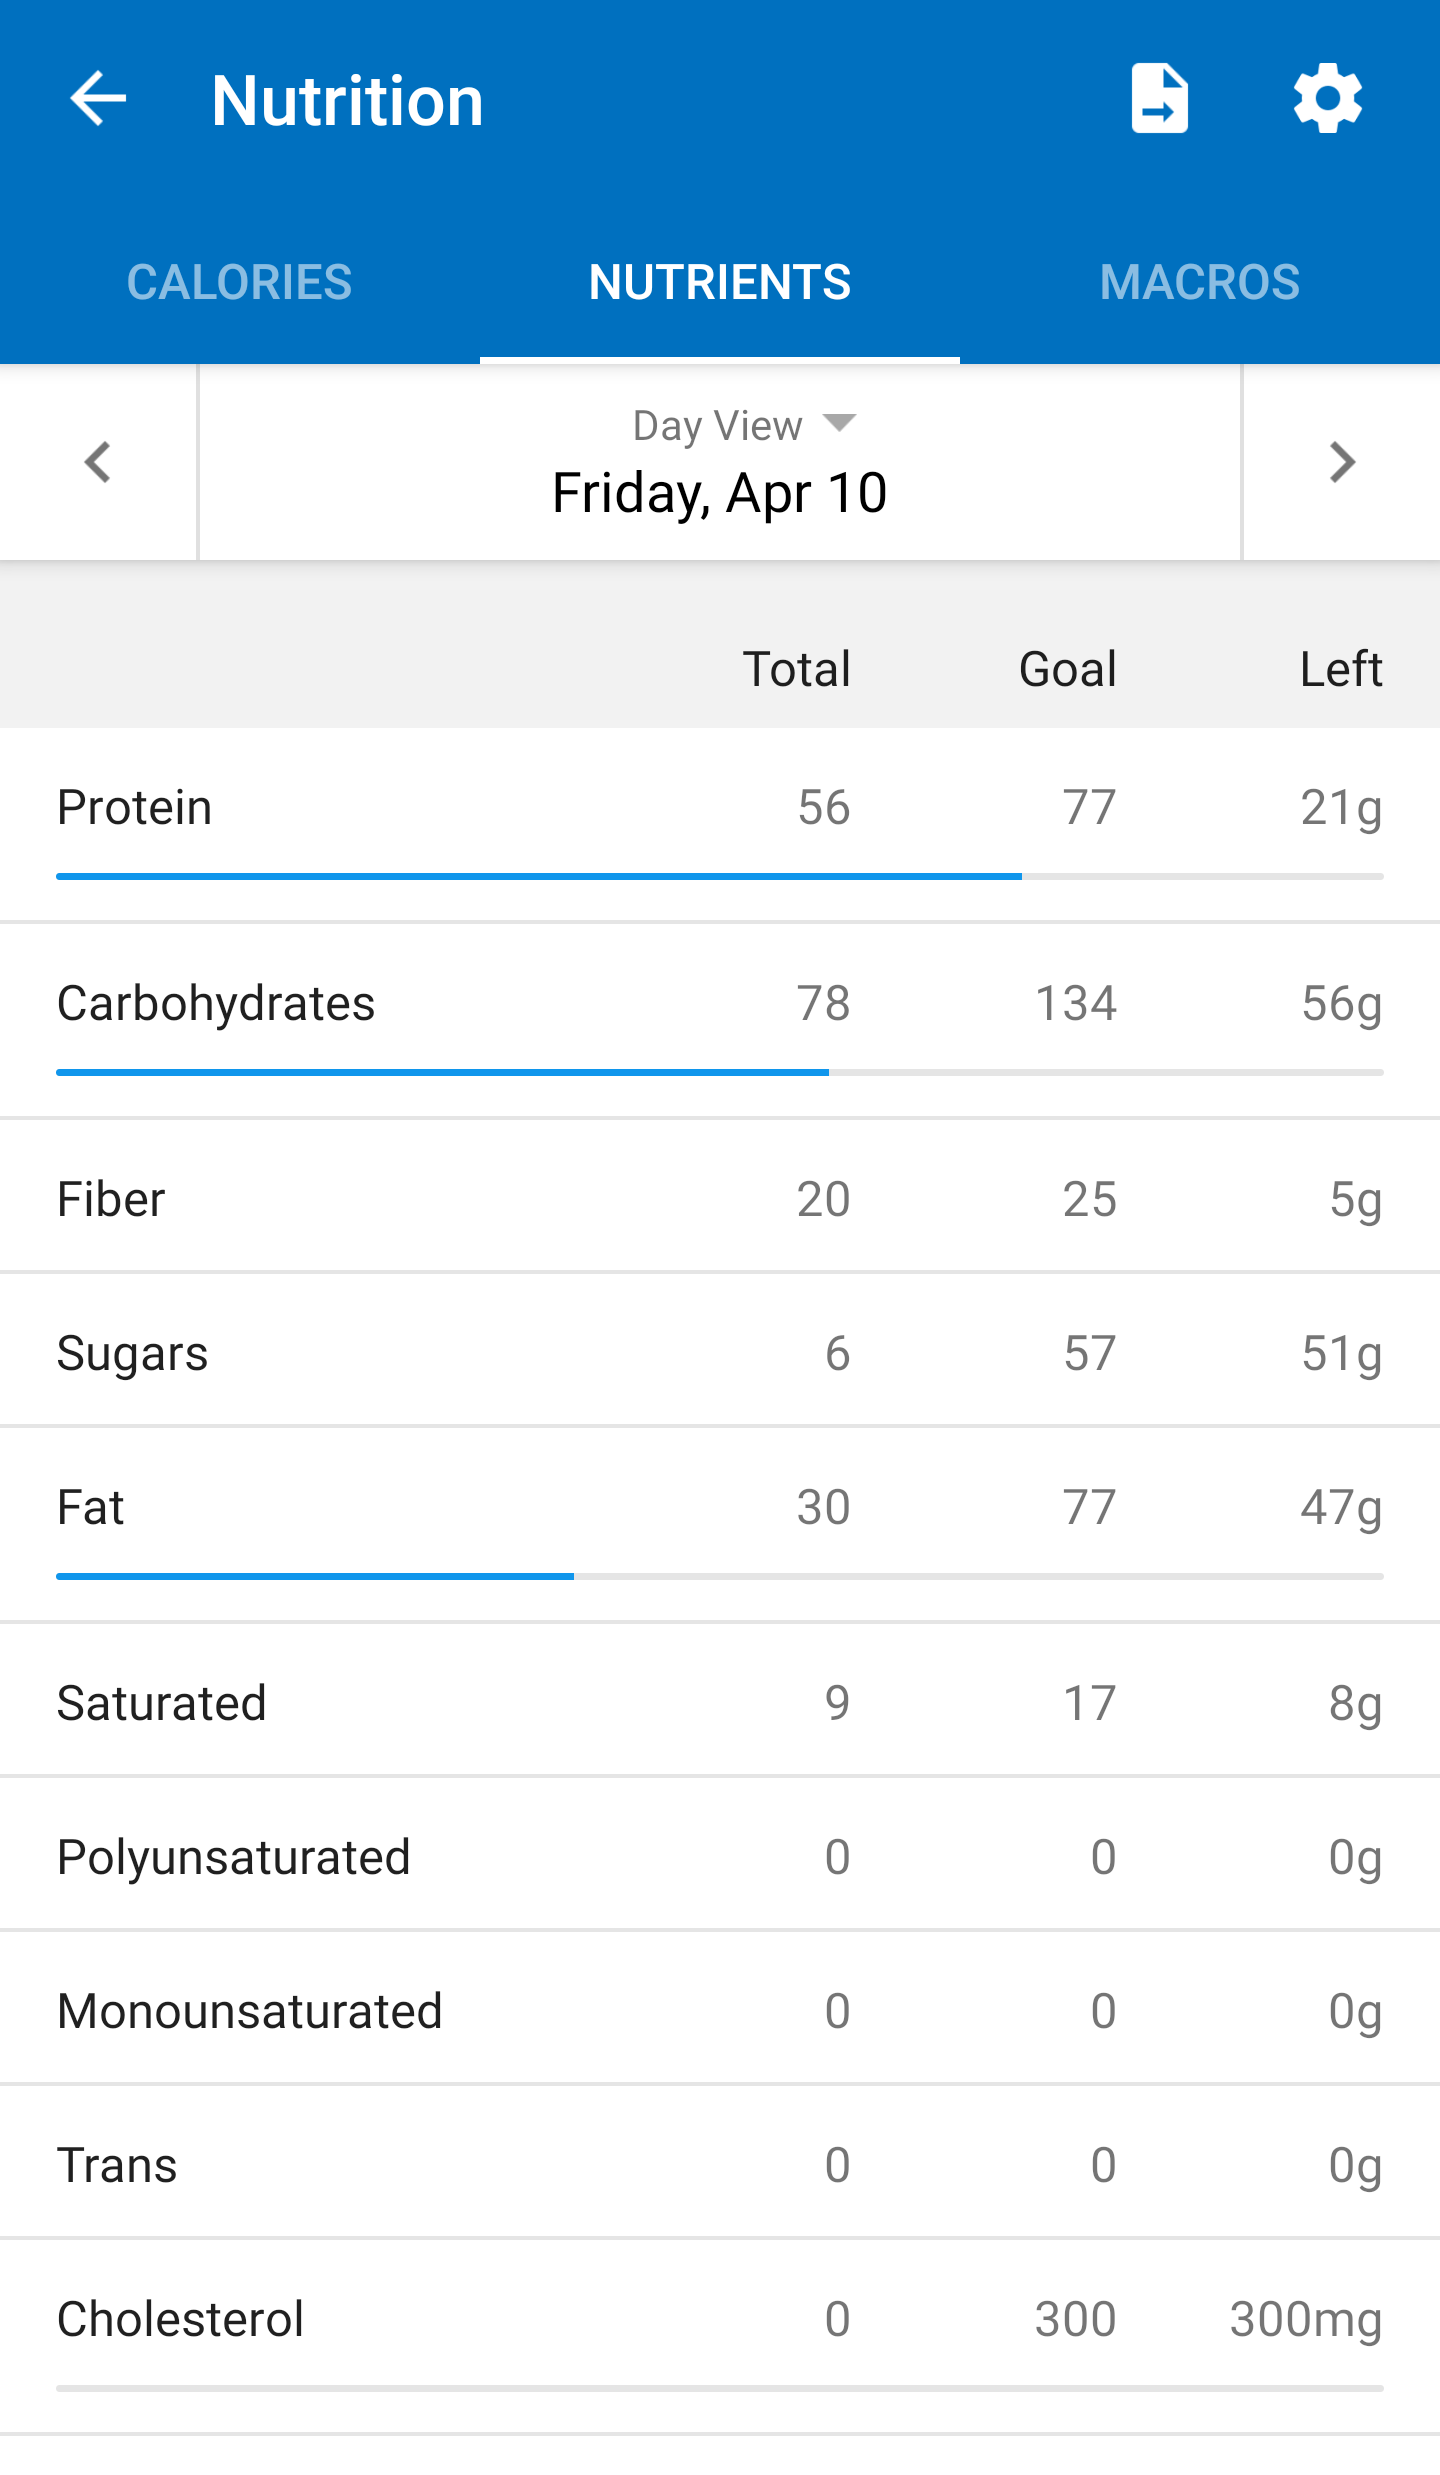Viewport: 1440px width, 2475px height.
Task: Go to previous day chevron
Action: [98, 462]
